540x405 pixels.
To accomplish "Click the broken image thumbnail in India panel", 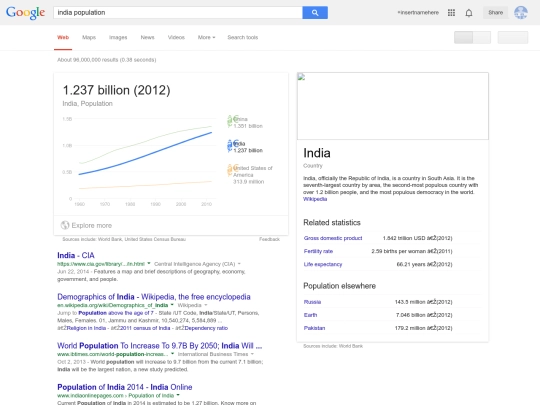I will pyautogui.click(x=301, y=77).
